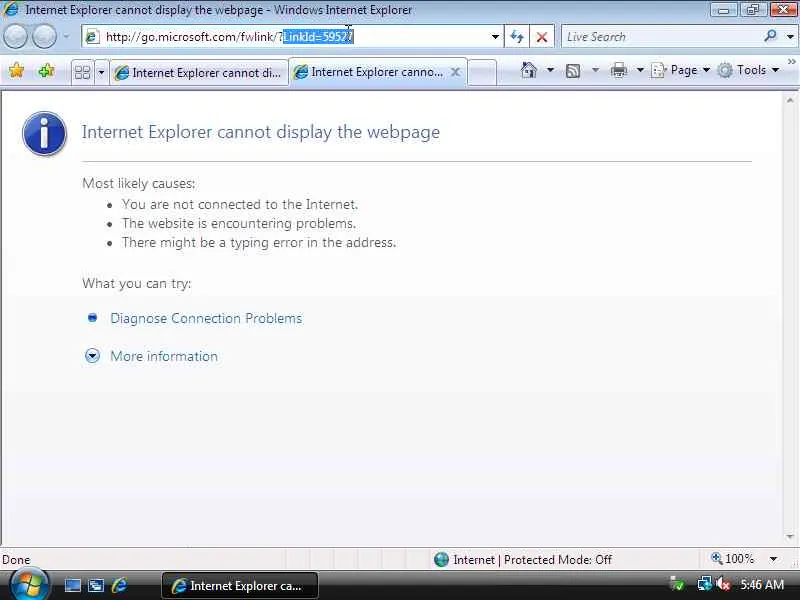Open the search options dropdown arrow
The height and width of the screenshot is (600, 800).
pos(790,37)
